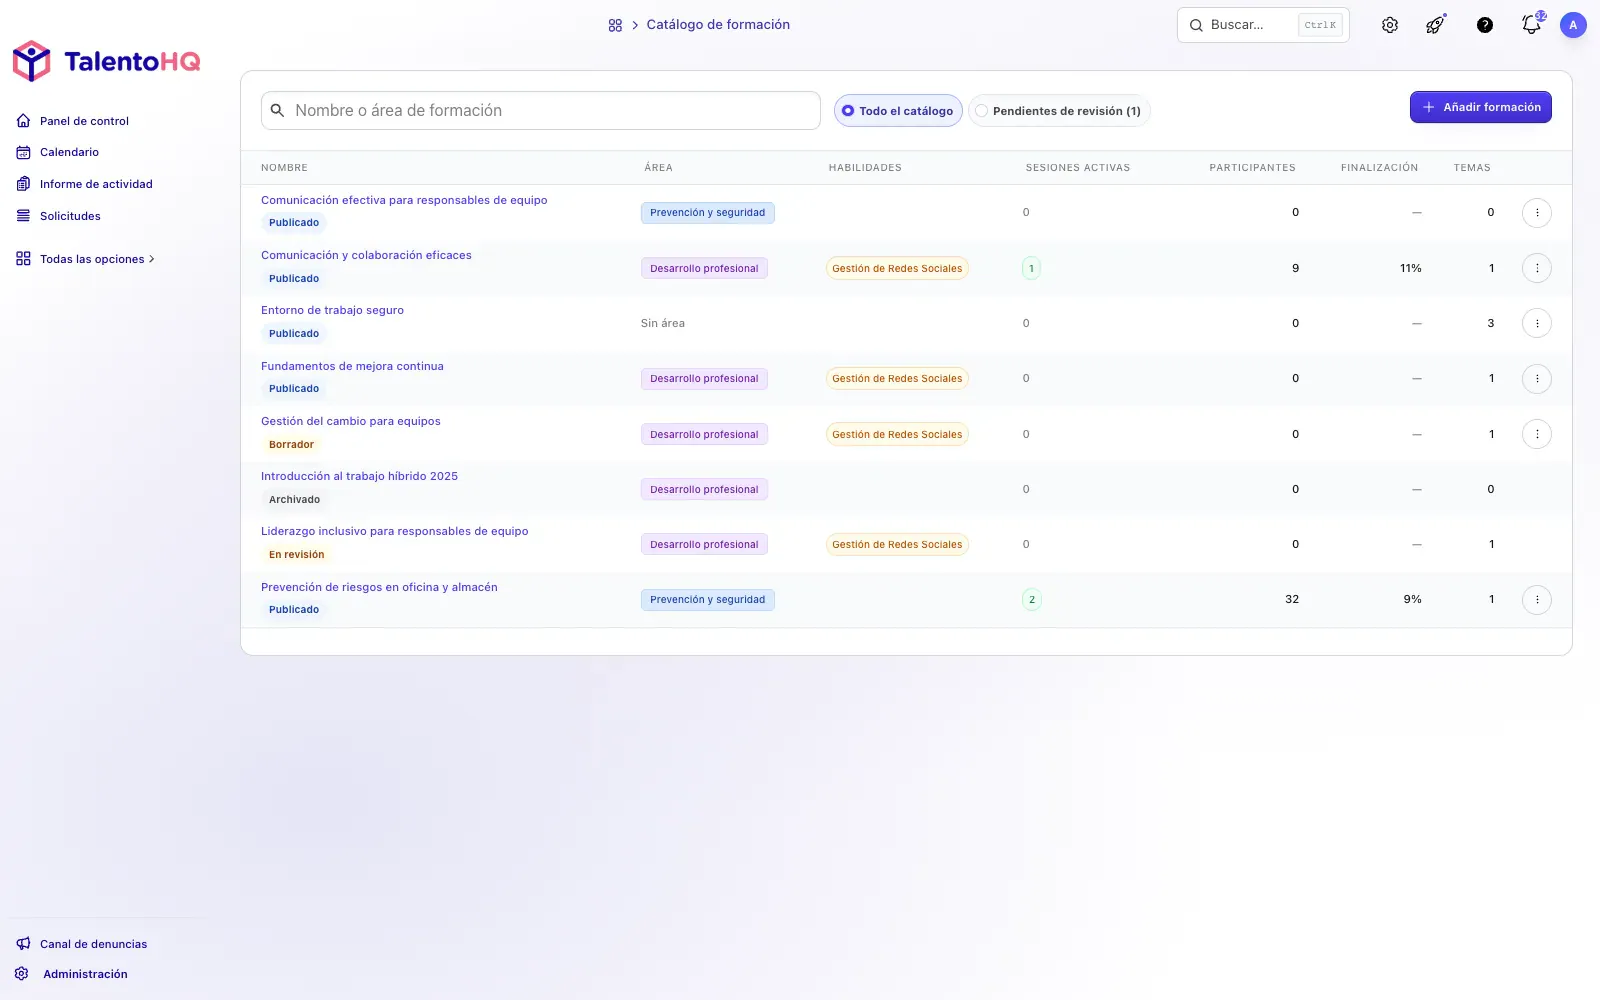Image resolution: width=1600 pixels, height=1000 pixels.
Task: Click active sessions badge 2 for Prevención de riesgos
Action: 1031,600
